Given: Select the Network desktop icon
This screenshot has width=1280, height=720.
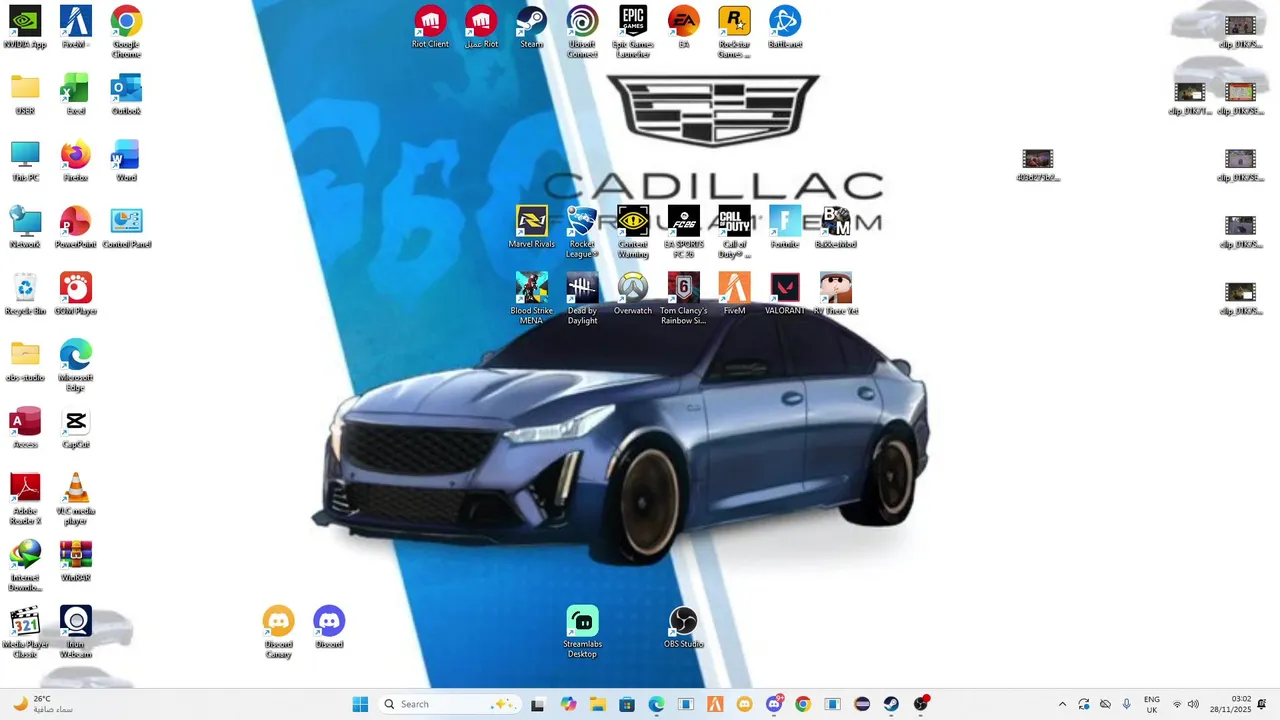Looking at the screenshot, I should (x=25, y=228).
